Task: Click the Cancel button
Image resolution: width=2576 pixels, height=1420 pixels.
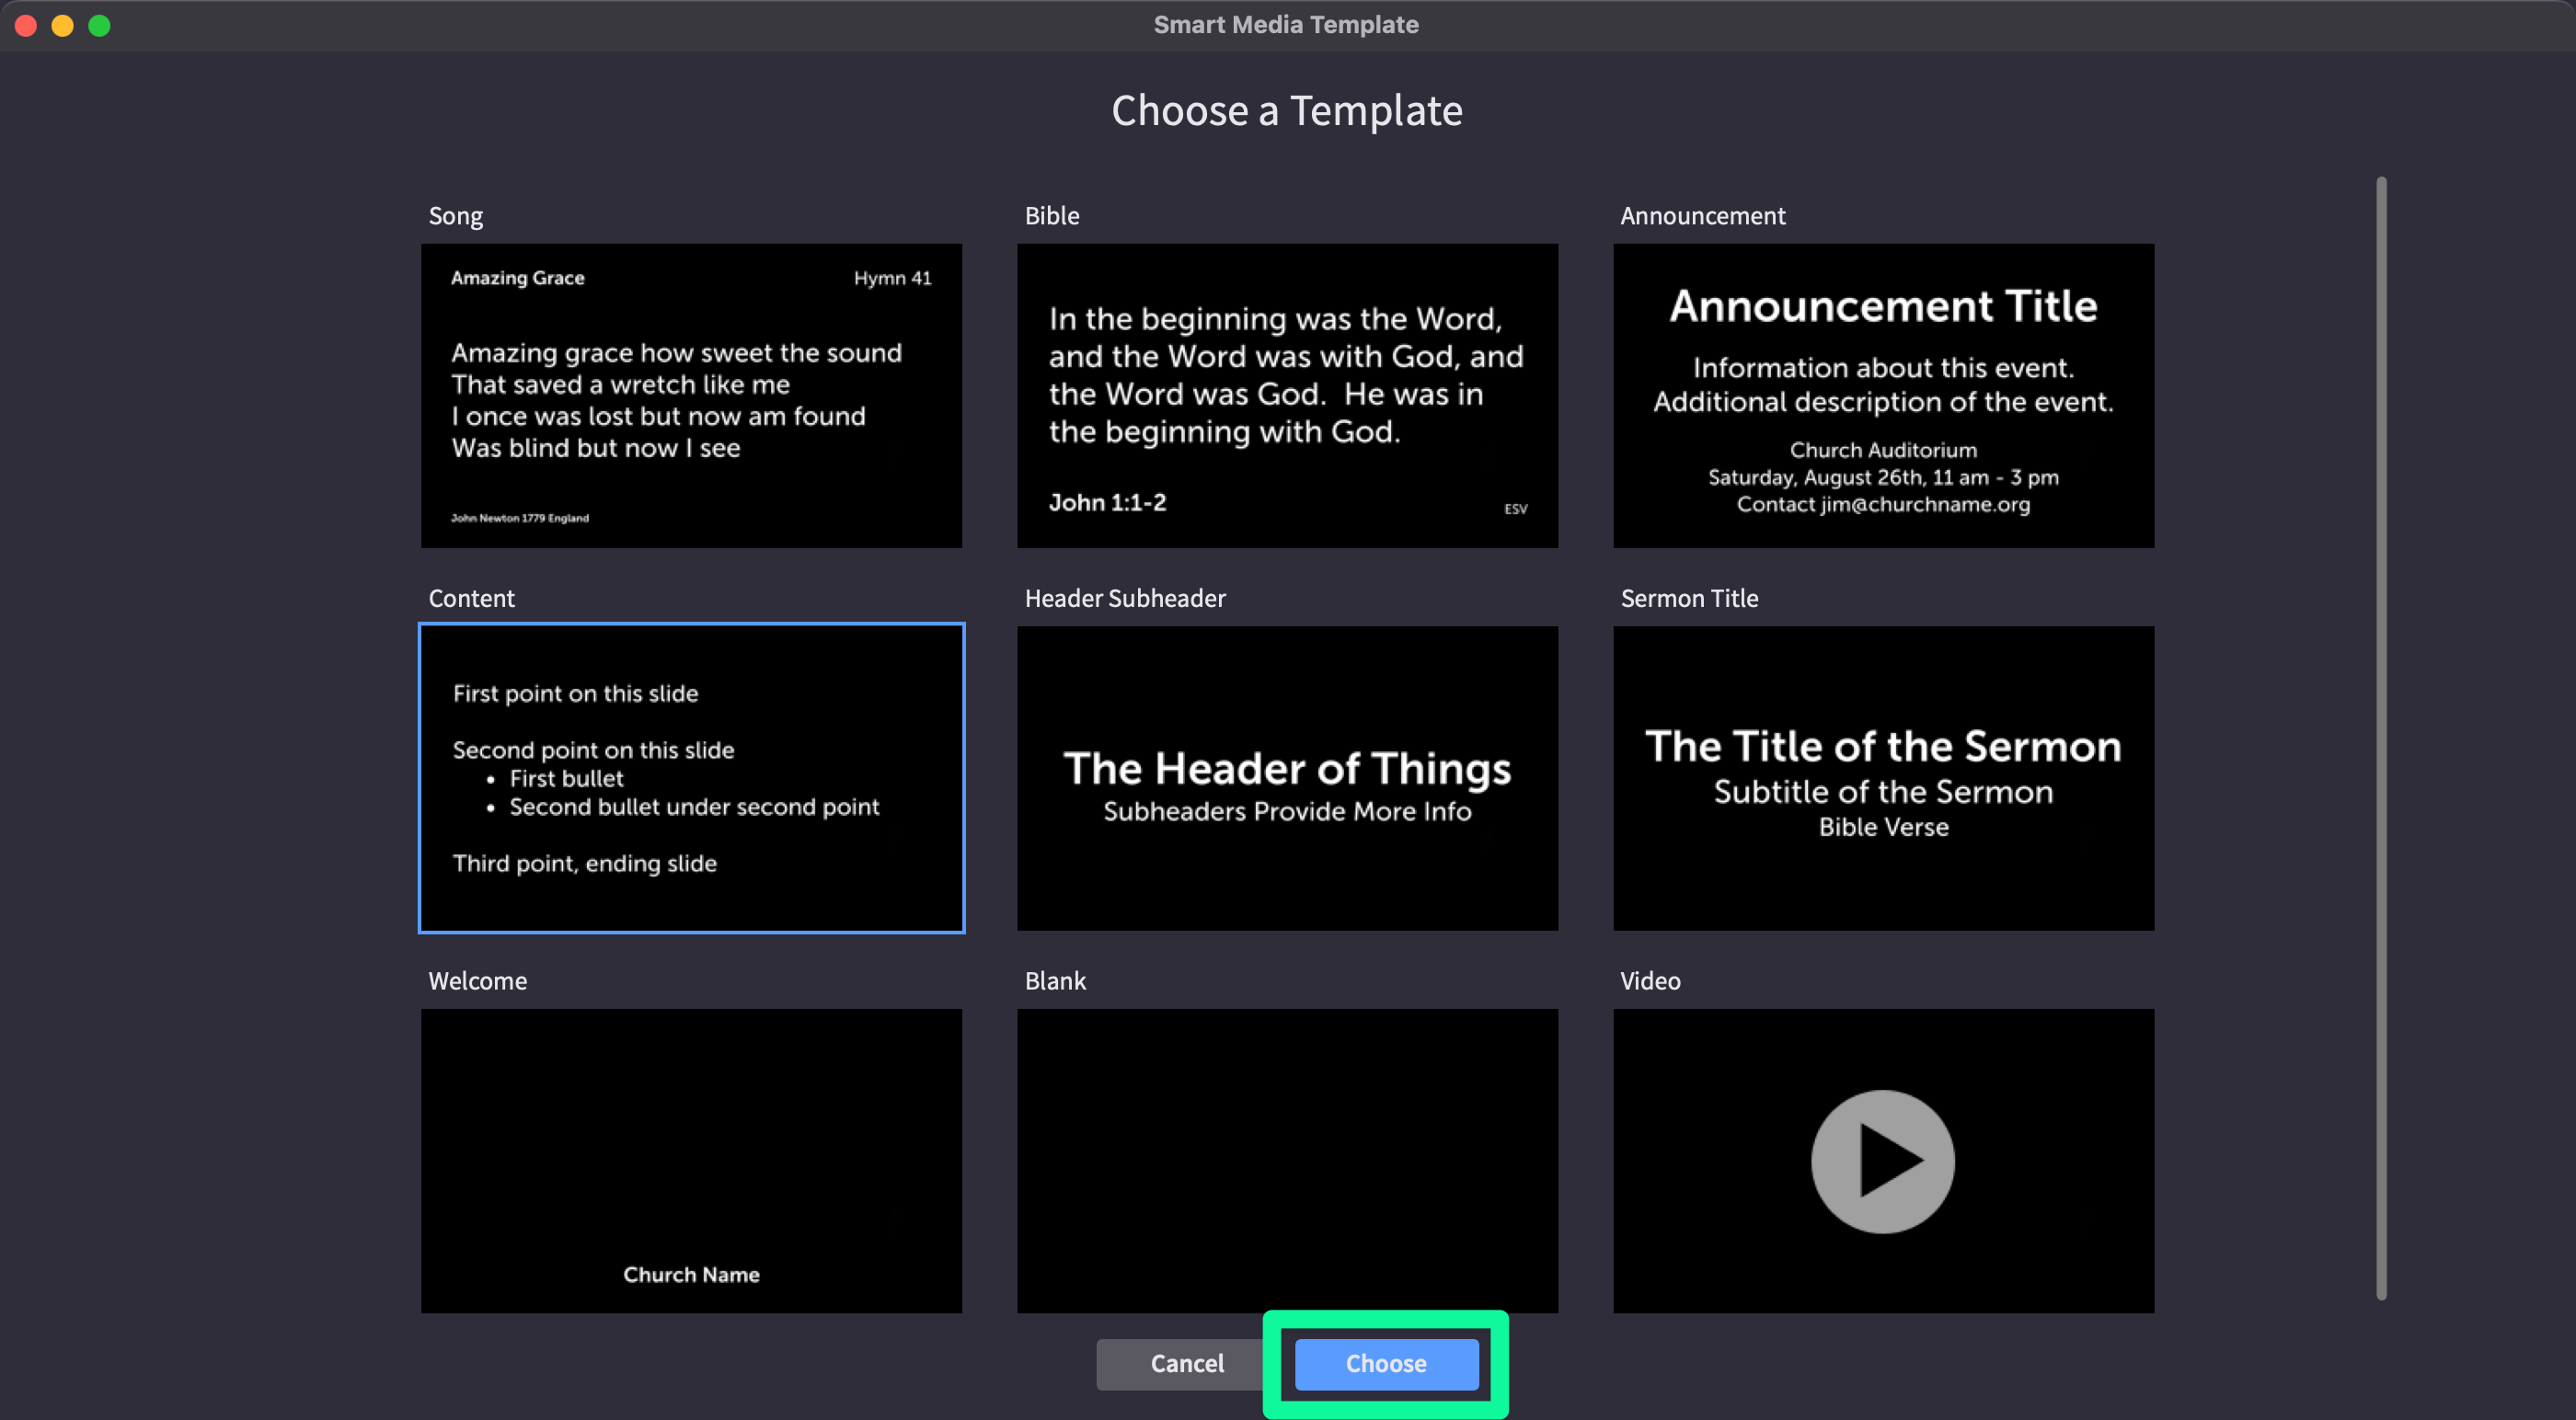Action: 1186,1363
